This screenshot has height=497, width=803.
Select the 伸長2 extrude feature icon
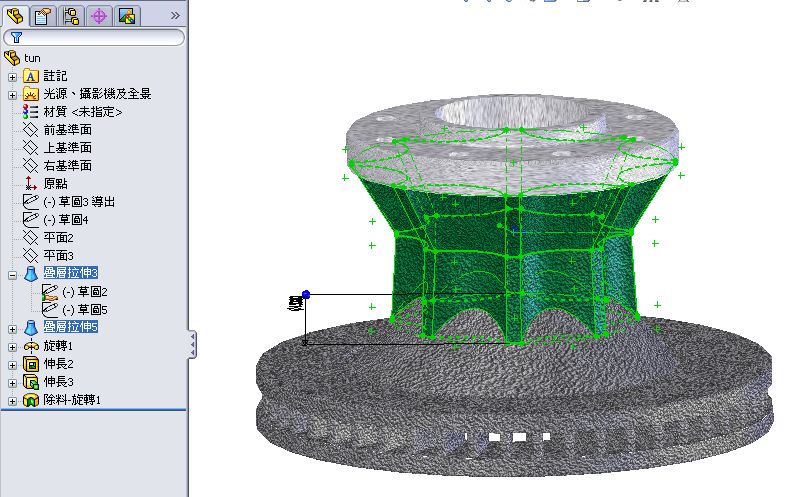(x=31, y=364)
